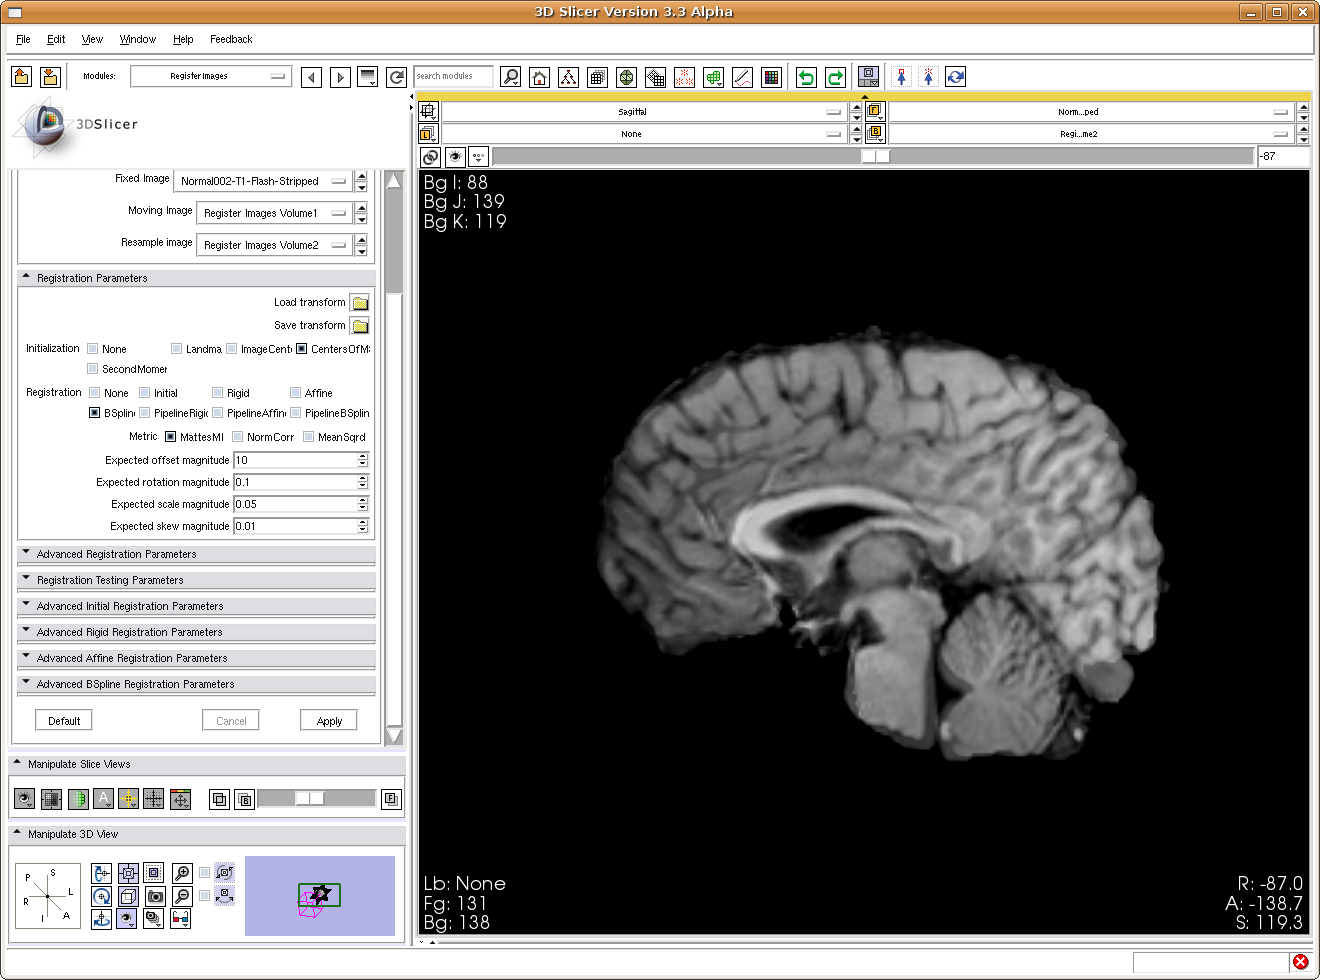Click the green Undo arrow icon
1320x980 pixels.
(806, 77)
